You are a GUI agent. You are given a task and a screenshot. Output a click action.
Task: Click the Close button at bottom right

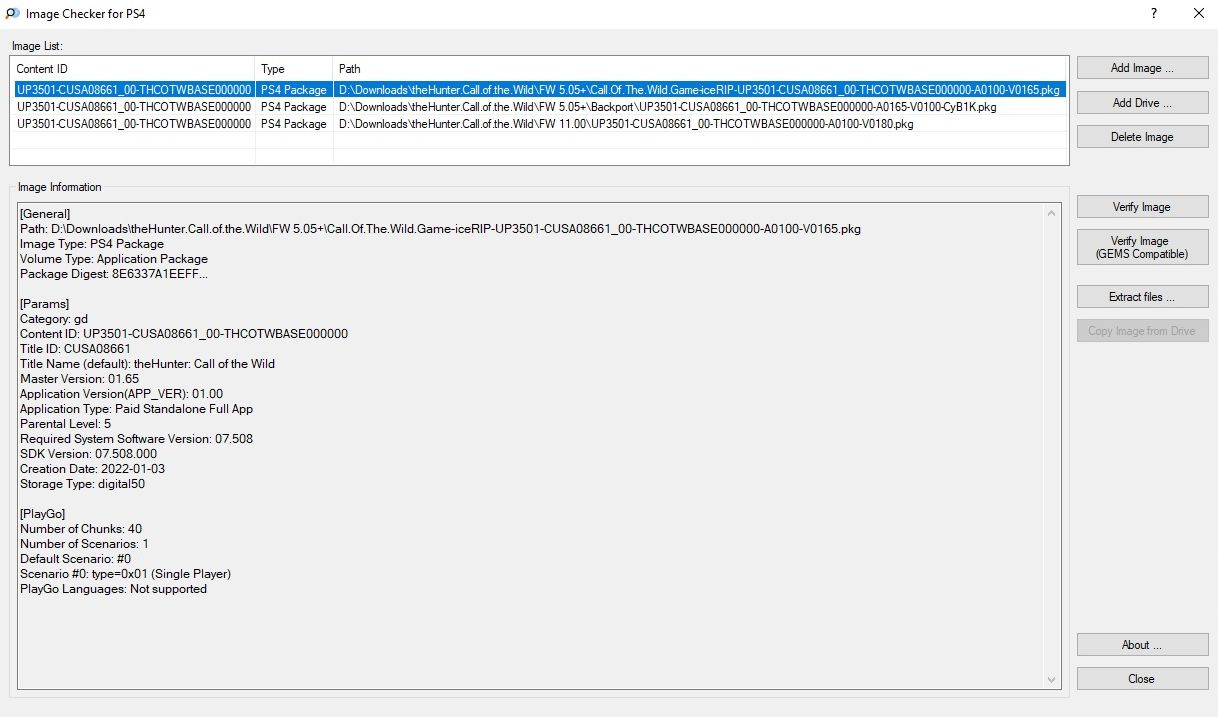coord(1142,679)
